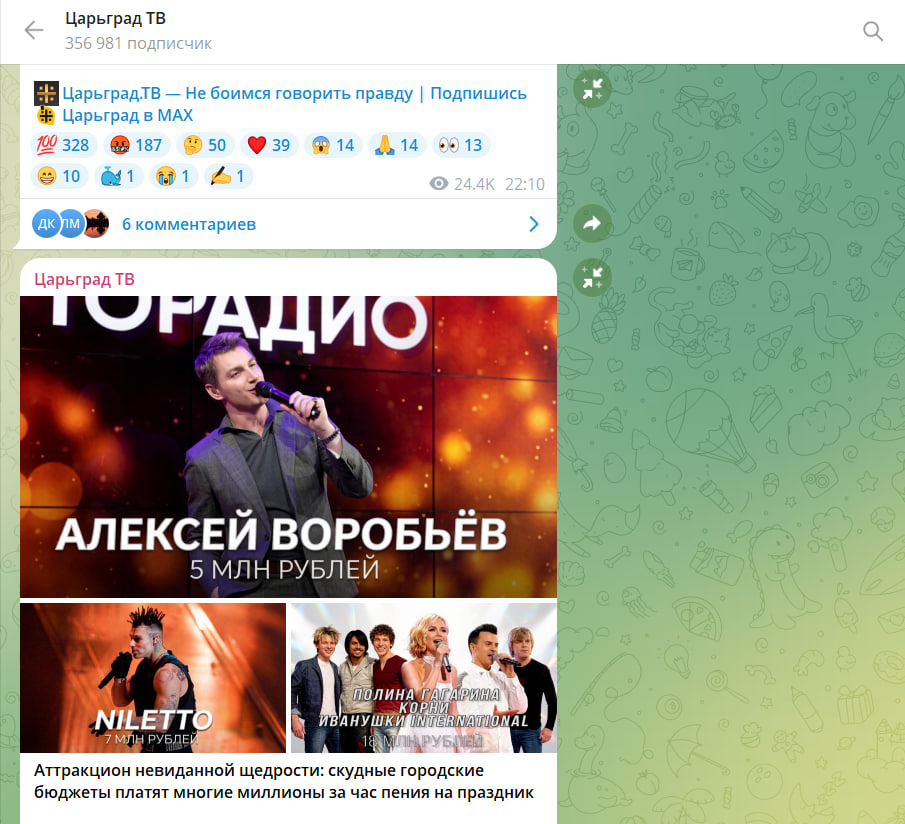Click the ЛМ commenter avatar
905x824 pixels.
(70, 223)
